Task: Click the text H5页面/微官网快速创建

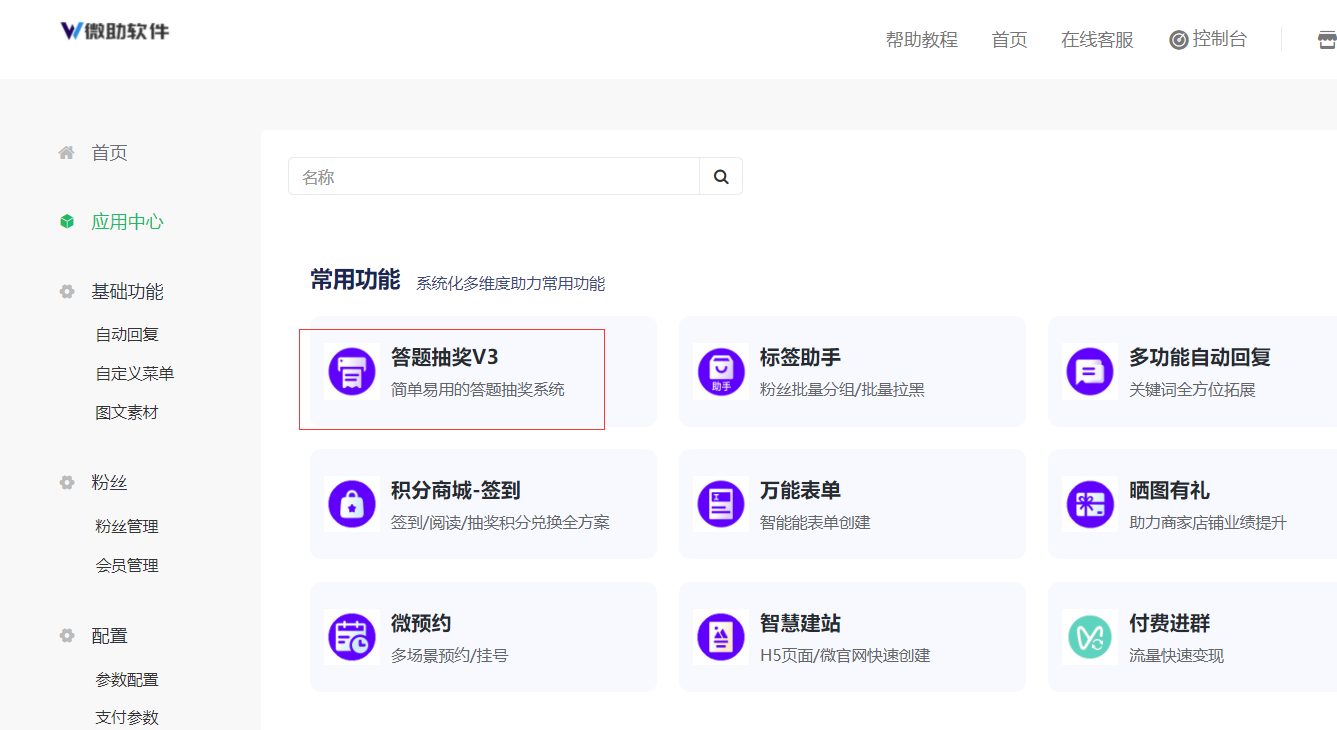Action: [845, 656]
